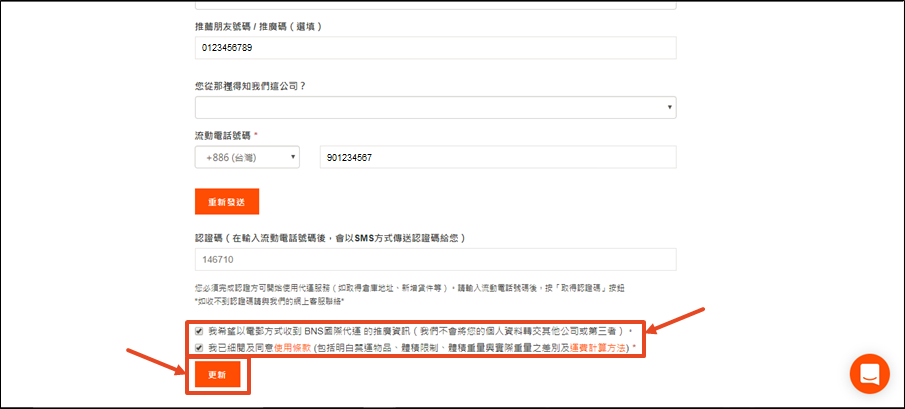The width and height of the screenshot is (905, 409).
Task: Focus the mobile number field 901234567
Action: [x=497, y=157]
